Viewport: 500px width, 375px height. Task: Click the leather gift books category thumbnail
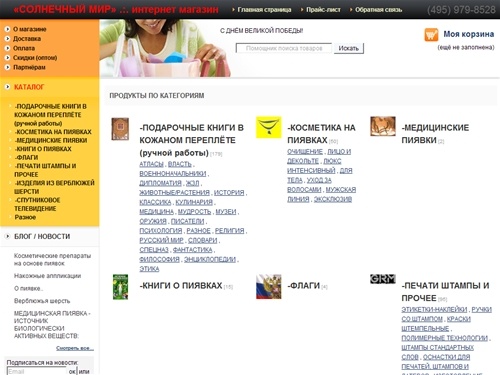point(120,129)
